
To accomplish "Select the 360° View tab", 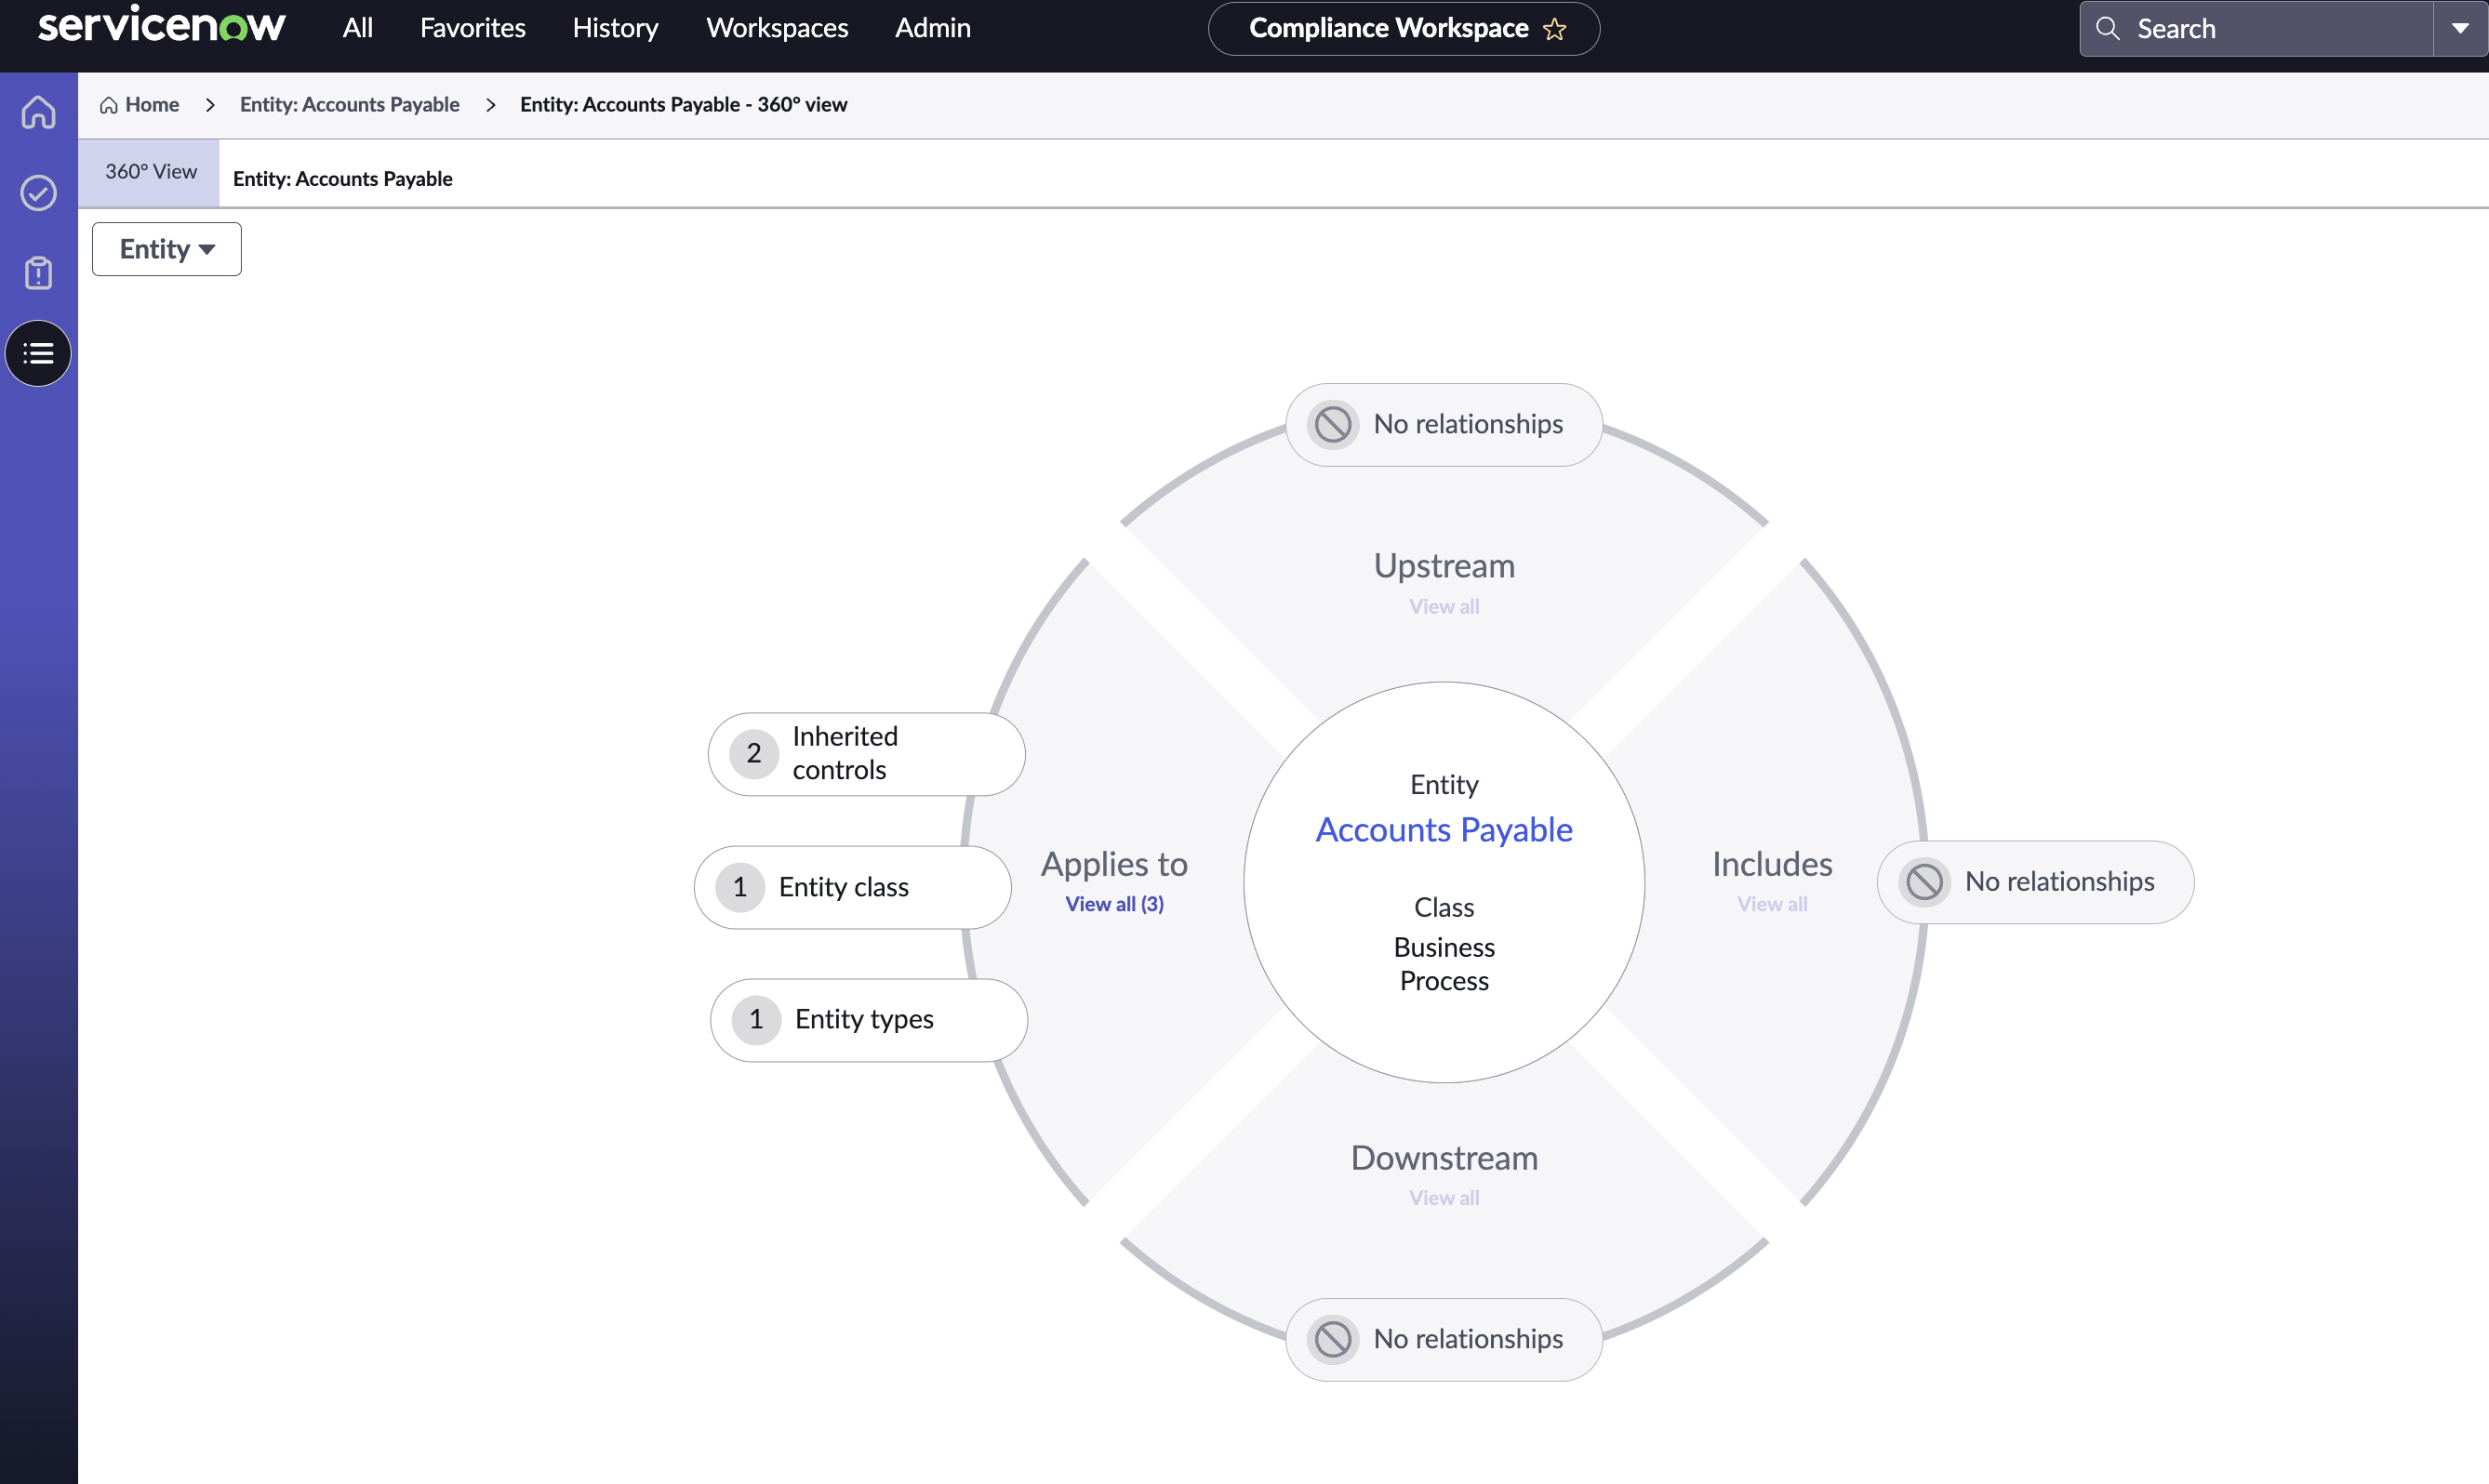I will point(150,172).
